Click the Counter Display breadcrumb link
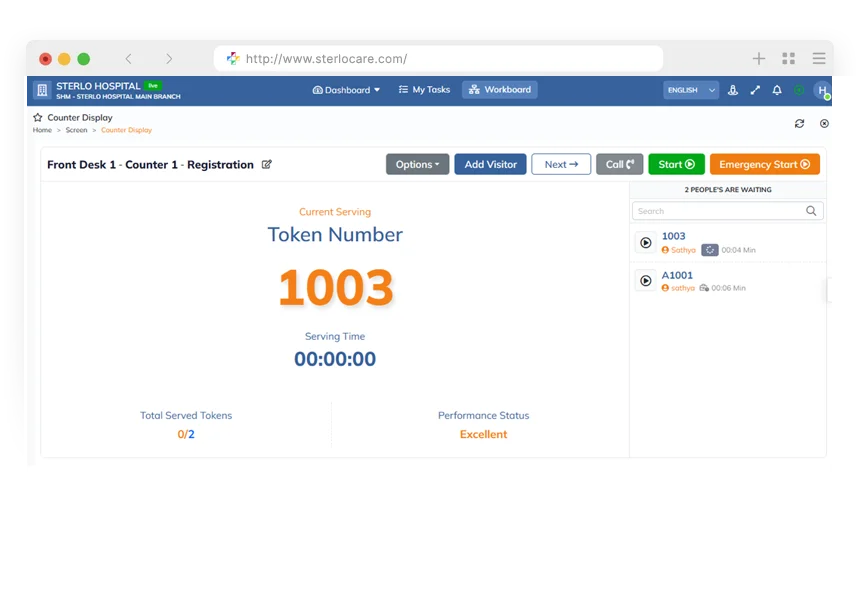The image size is (858, 606). (126, 130)
